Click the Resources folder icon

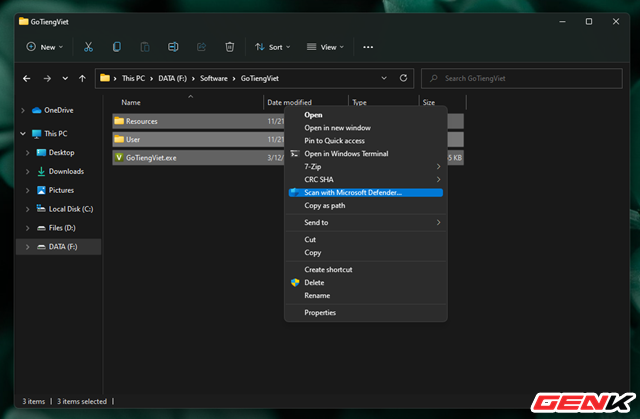click(119, 121)
